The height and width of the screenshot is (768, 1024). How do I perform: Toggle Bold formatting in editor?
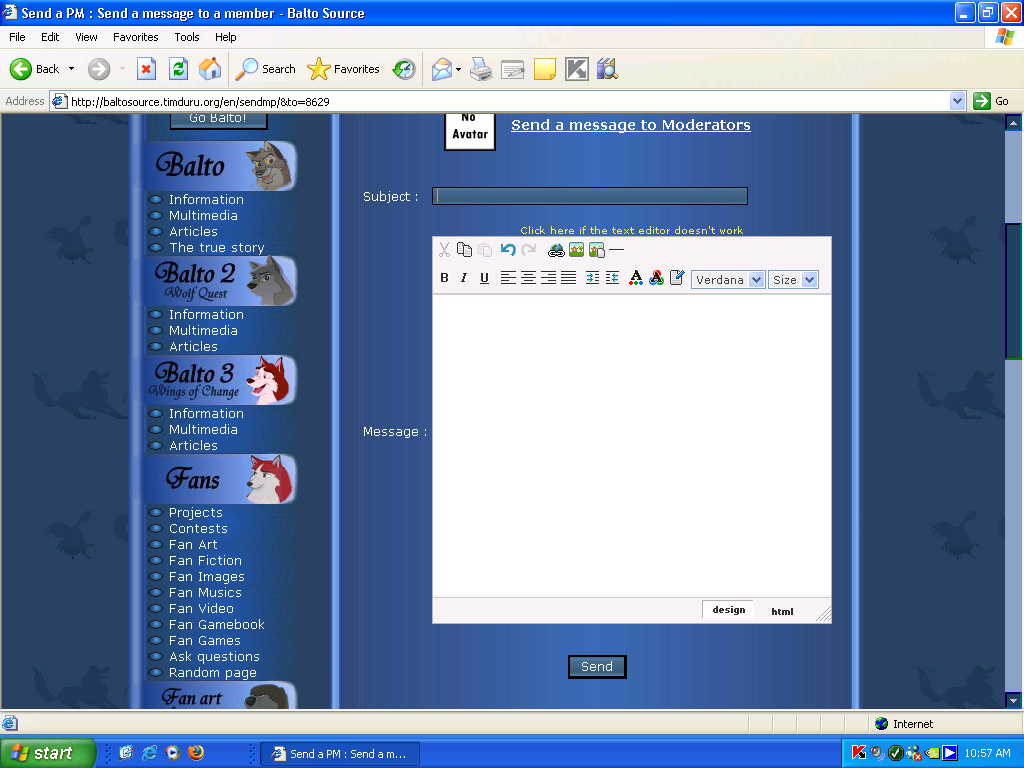(444, 278)
